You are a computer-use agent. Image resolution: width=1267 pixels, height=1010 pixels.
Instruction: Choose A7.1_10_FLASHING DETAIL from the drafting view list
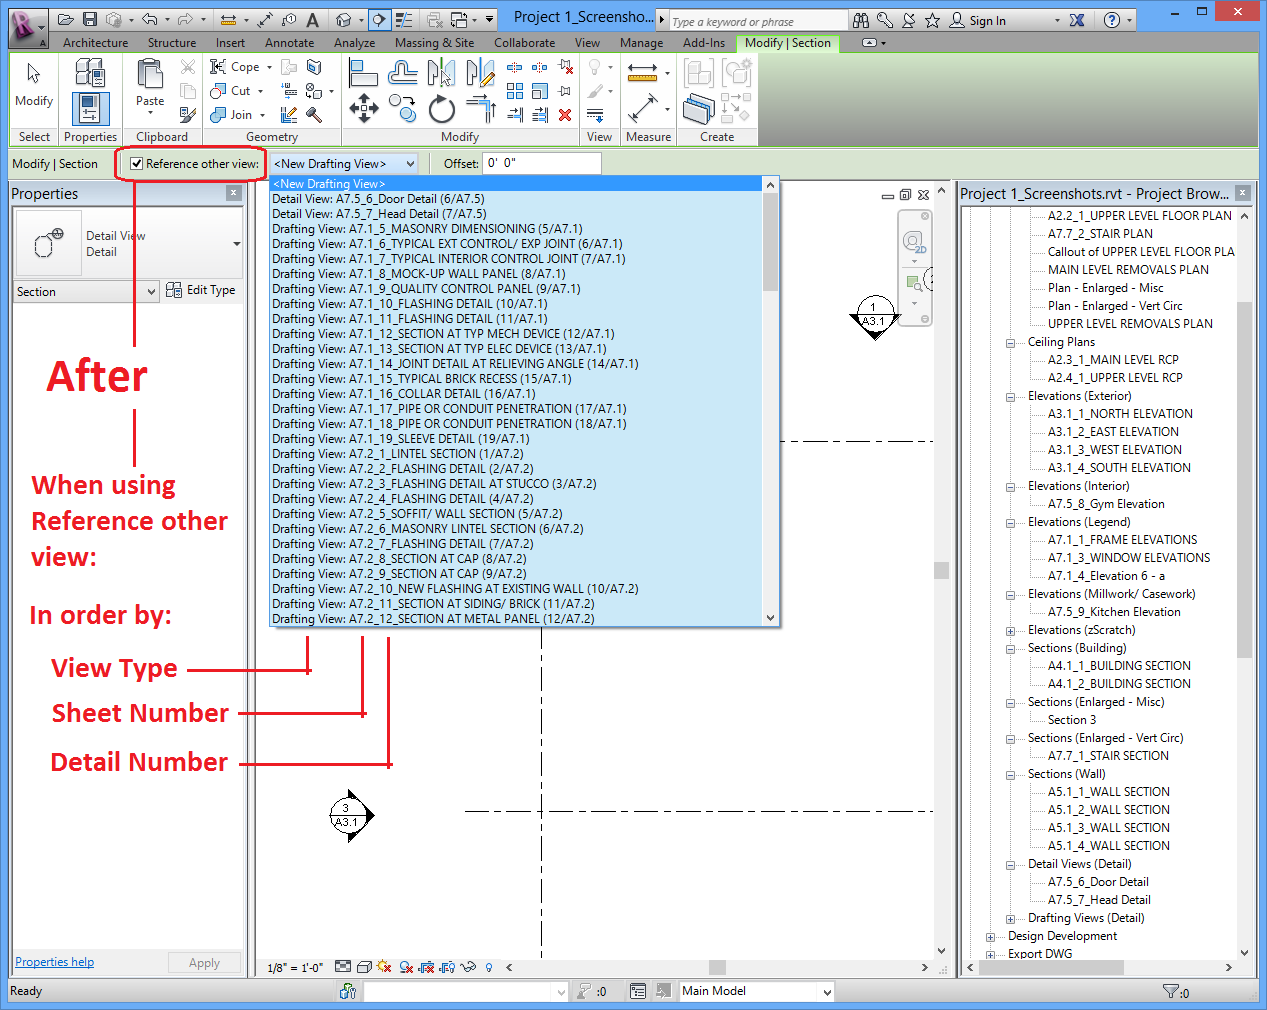pos(410,304)
